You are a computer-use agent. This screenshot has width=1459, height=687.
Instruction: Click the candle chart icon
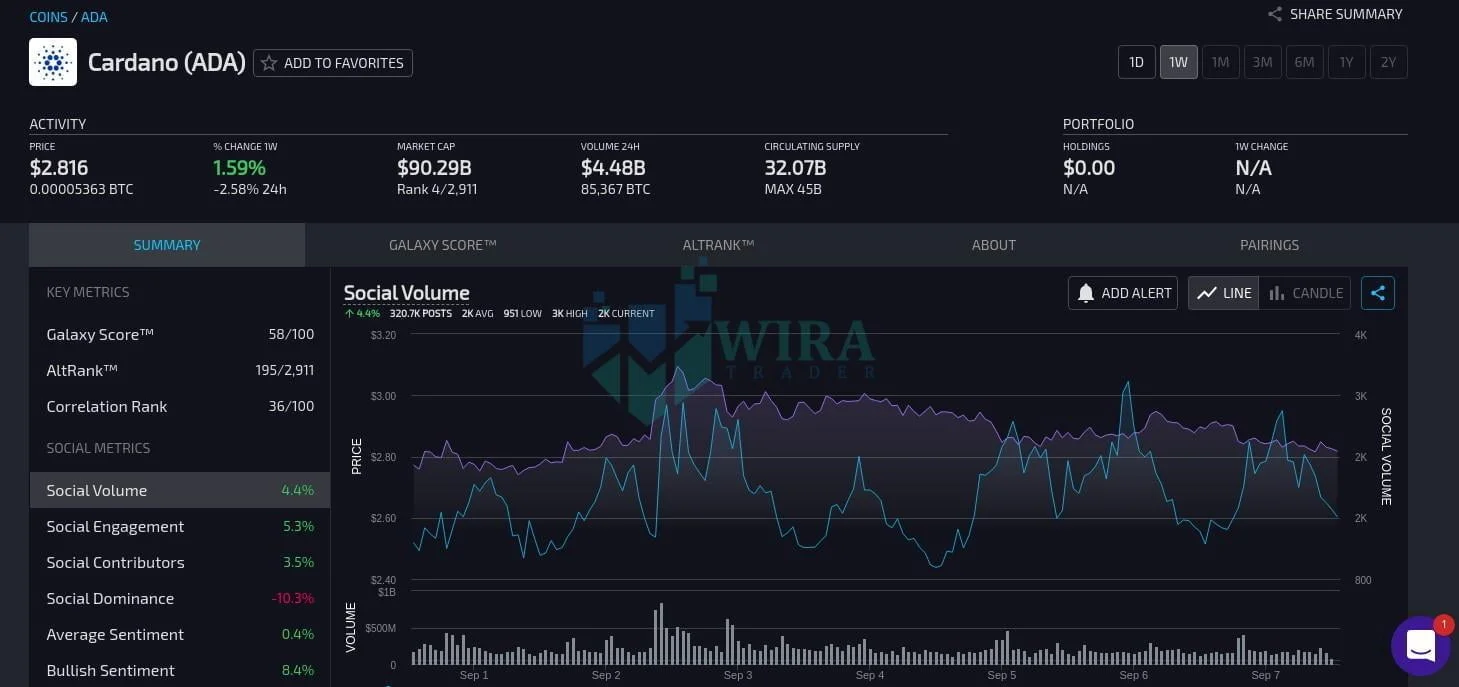(x=1277, y=293)
